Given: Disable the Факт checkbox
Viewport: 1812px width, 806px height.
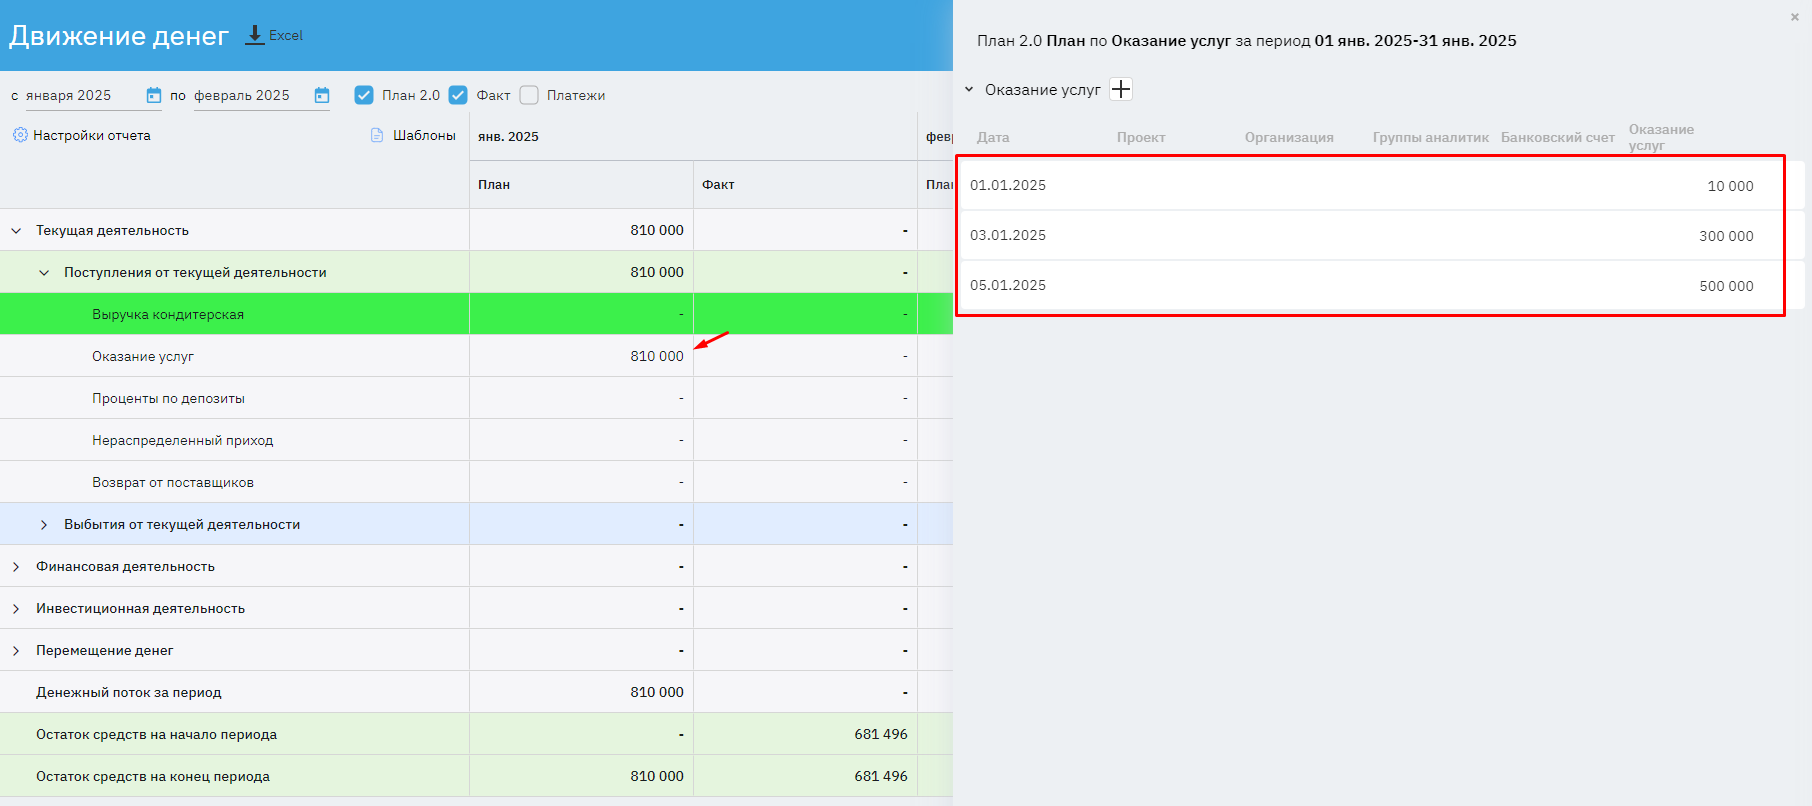Looking at the screenshot, I should coord(458,95).
